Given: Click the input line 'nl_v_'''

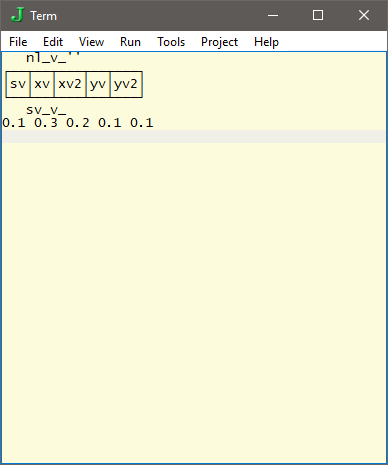Looking at the screenshot, I should (x=53, y=58).
